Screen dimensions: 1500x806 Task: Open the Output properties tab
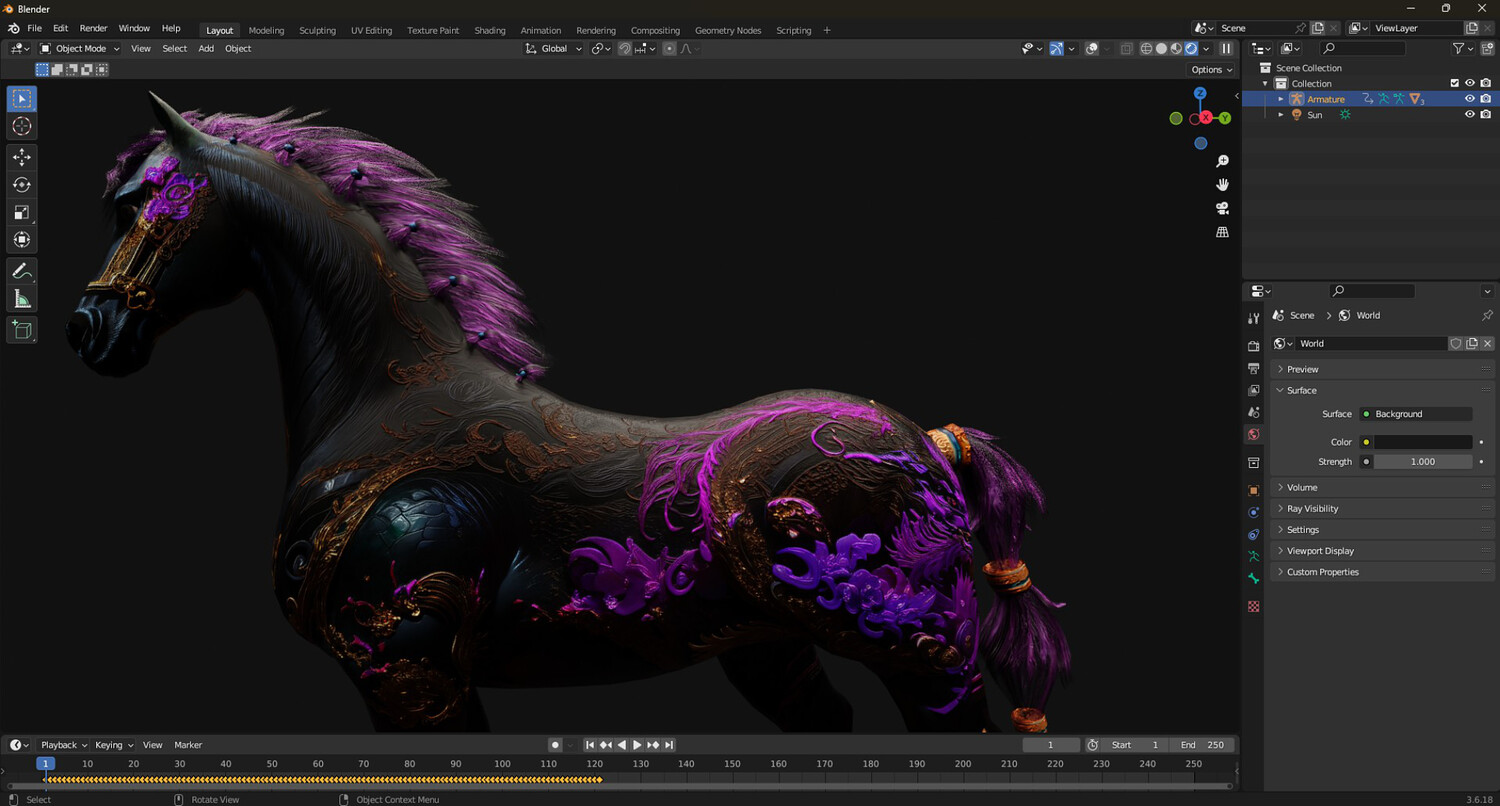(1254, 368)
